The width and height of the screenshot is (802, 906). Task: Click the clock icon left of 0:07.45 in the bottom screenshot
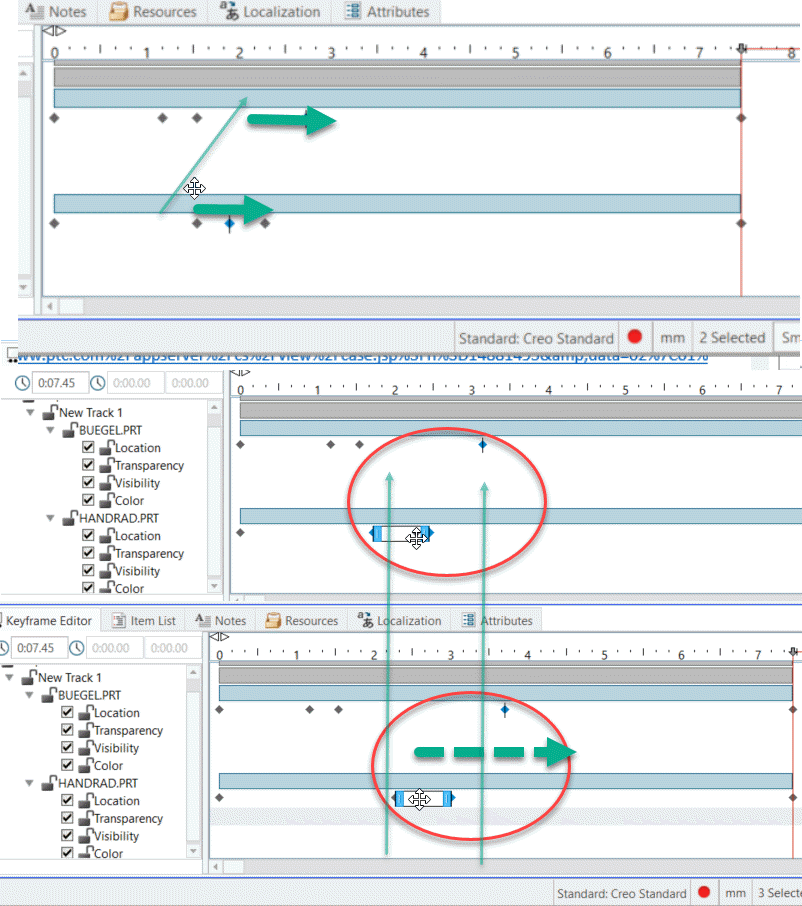3,648
